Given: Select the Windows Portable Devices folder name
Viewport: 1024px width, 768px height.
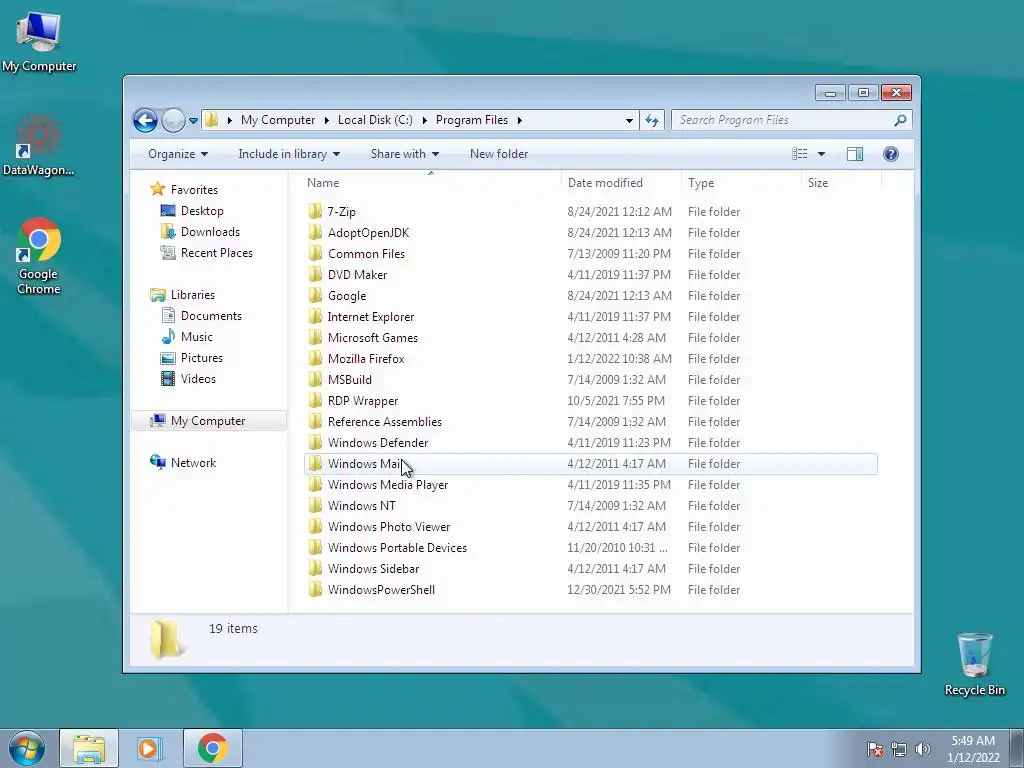Looking at the screenshot, I should (397, 548).
